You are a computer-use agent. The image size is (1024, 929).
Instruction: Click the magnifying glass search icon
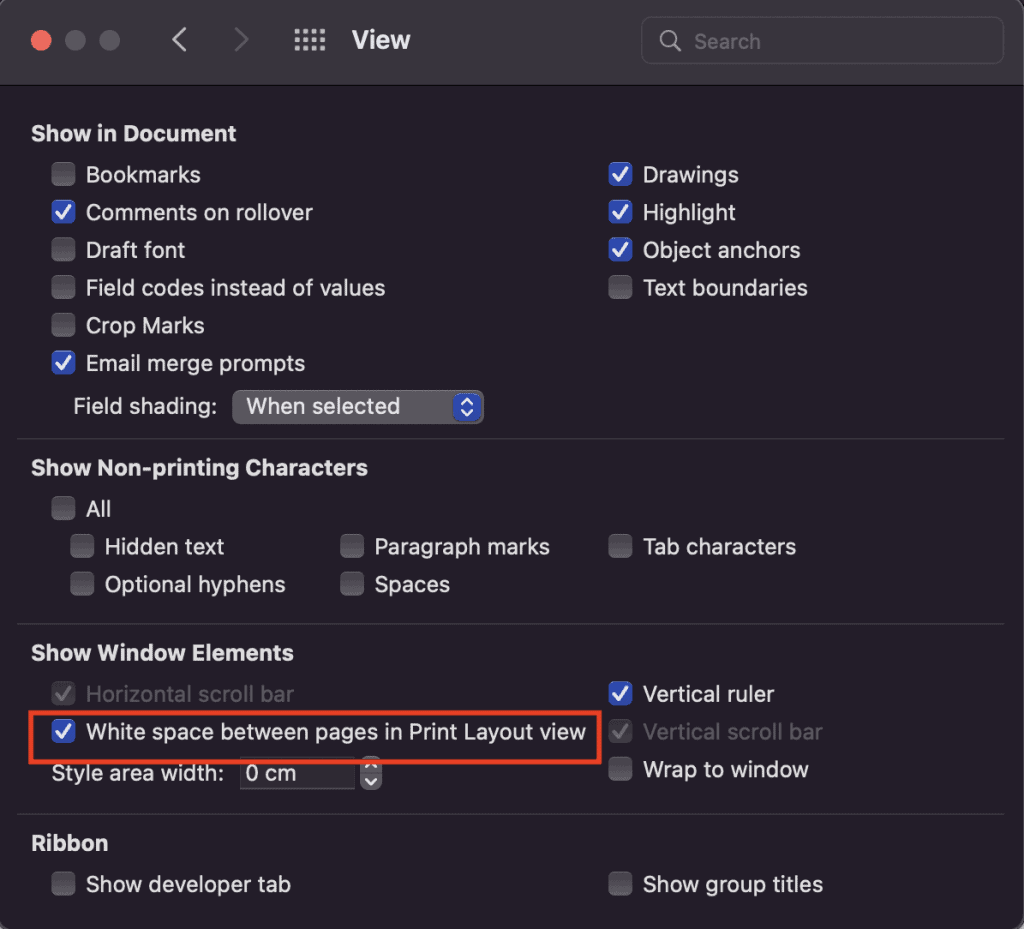click(670, 41)
